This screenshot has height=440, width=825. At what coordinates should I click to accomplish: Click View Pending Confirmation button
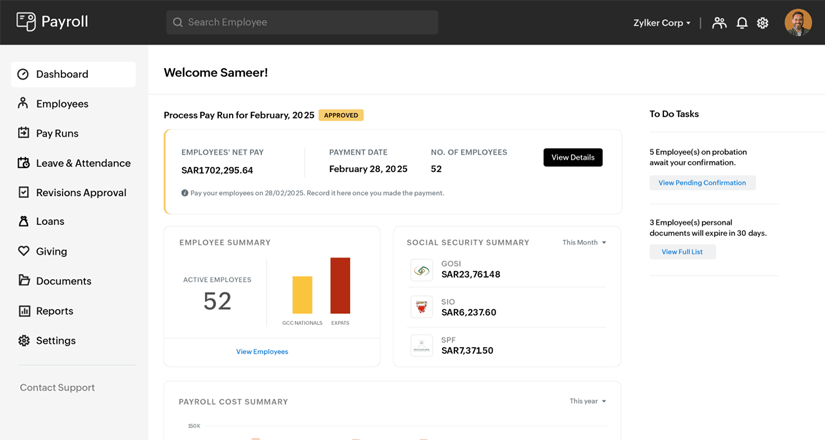(702, 183)
